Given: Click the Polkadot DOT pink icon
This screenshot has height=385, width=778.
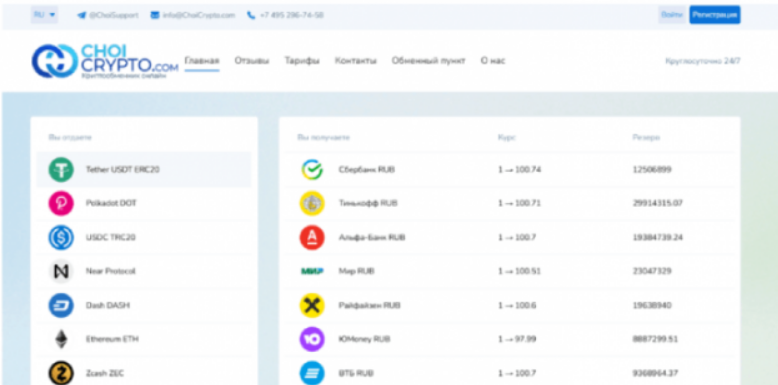Looking at the screenshot, I should tap(61, 203).
